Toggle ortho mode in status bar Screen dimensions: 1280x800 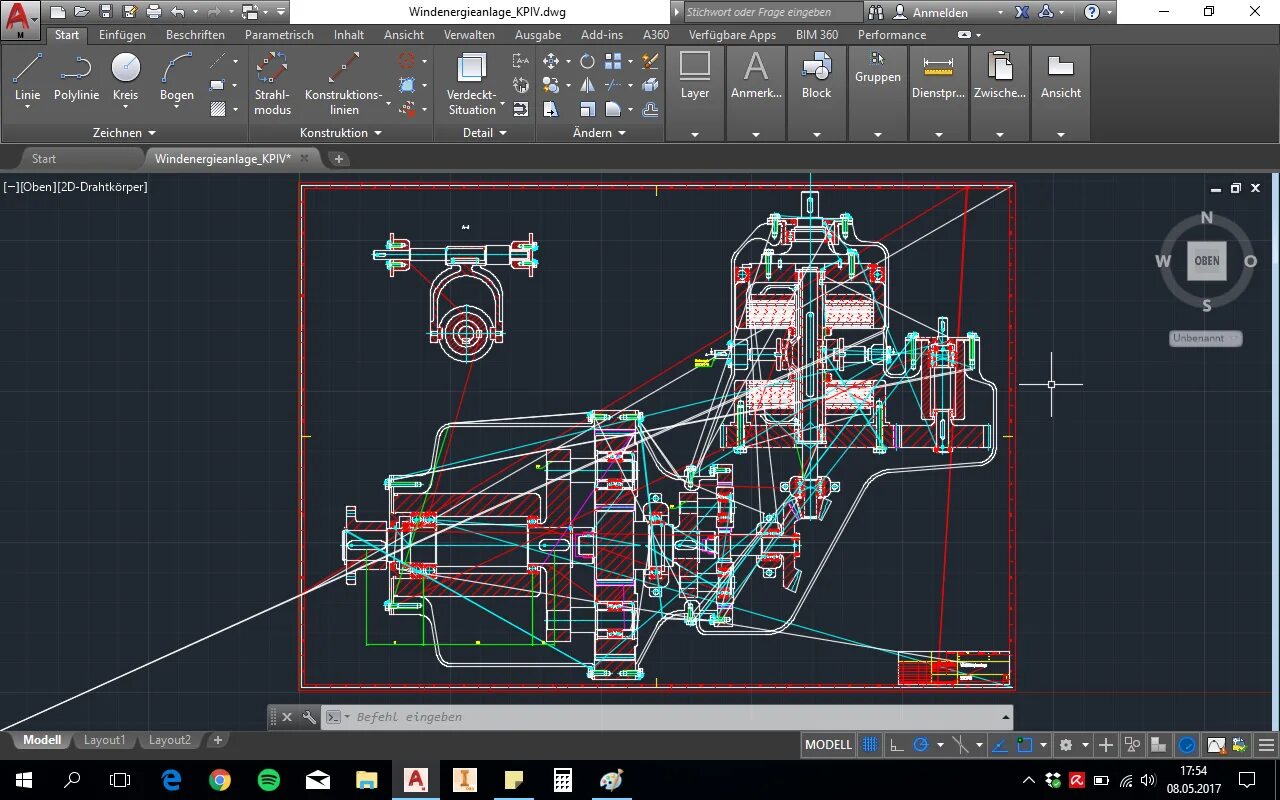897,745
